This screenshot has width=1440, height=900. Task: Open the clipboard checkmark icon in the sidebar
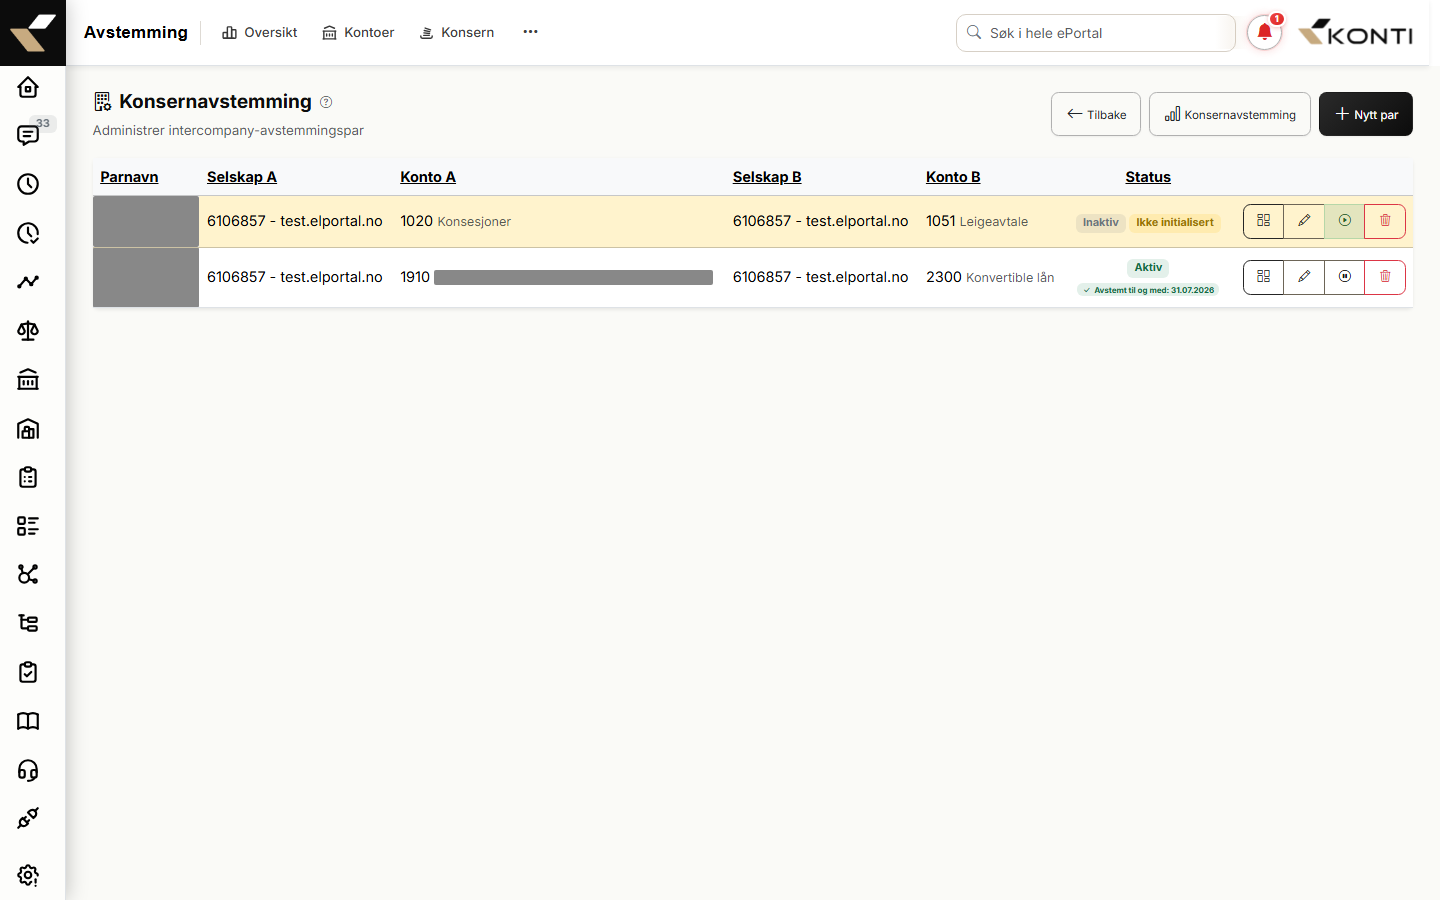pos(28,672)
